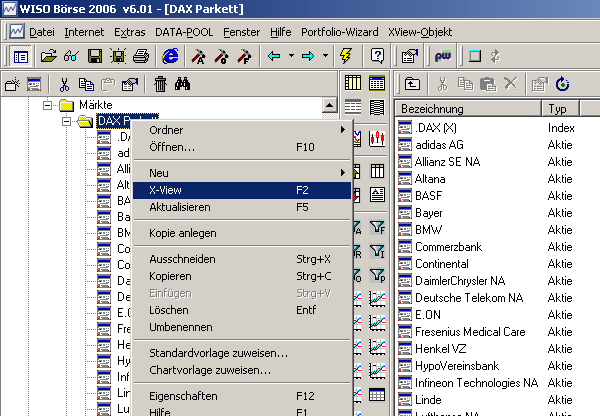Screen dimensions: 600x416
Task: Click the trash can delete icon
Action: point(160,84)
